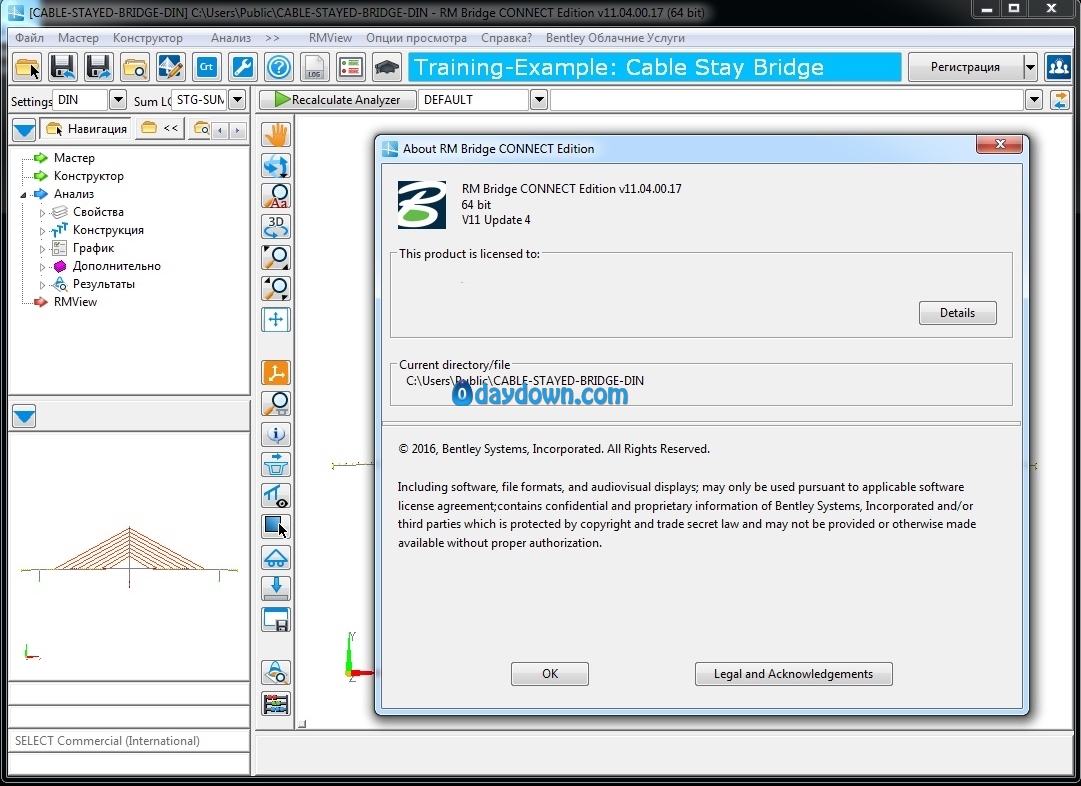Click the graduation cap training icon
The width and height of the screenshot is (1081, 786).
[386, 67]
